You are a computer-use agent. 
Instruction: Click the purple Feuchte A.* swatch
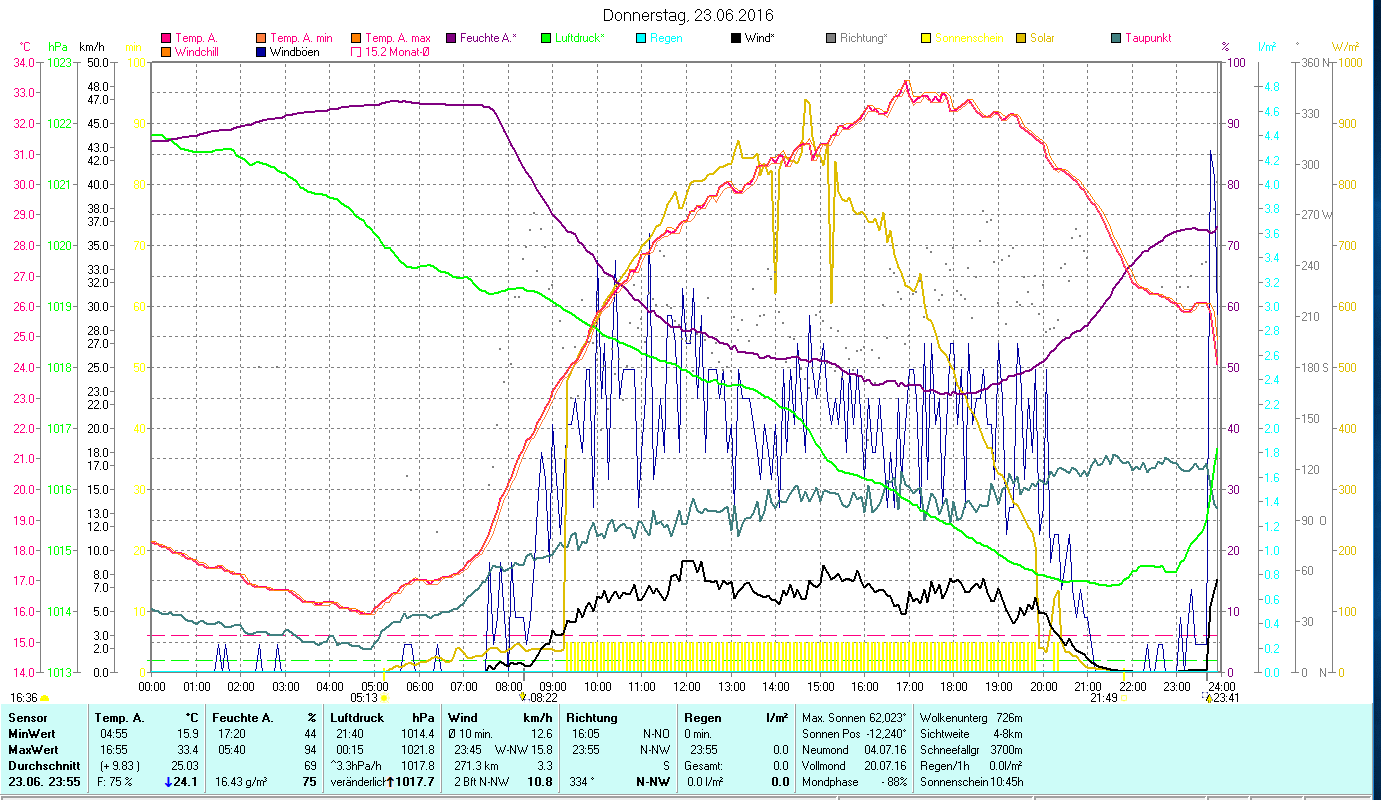tap(450, 38)
